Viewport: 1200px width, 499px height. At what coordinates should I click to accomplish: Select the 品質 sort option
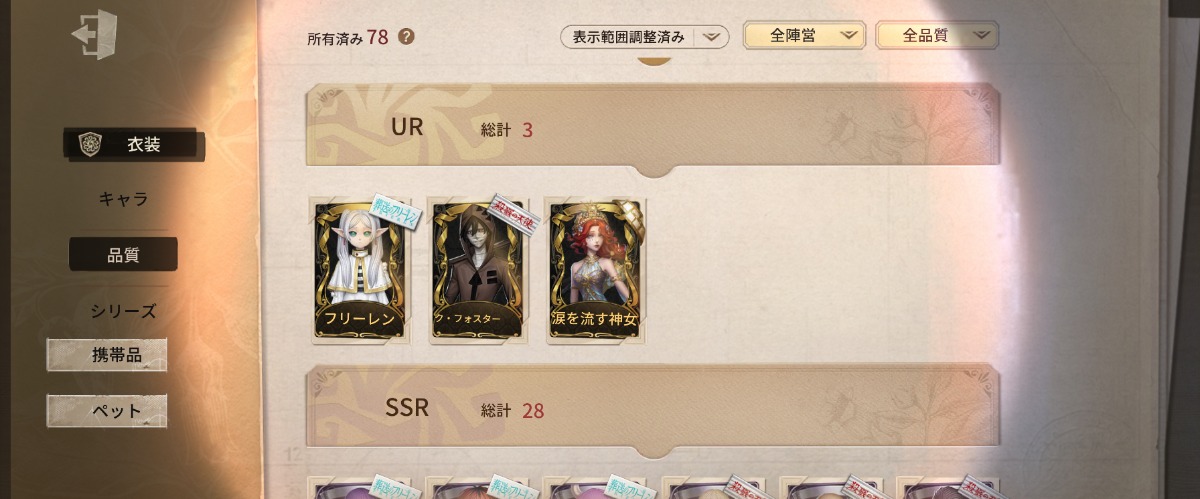click(x=123, y=255)
